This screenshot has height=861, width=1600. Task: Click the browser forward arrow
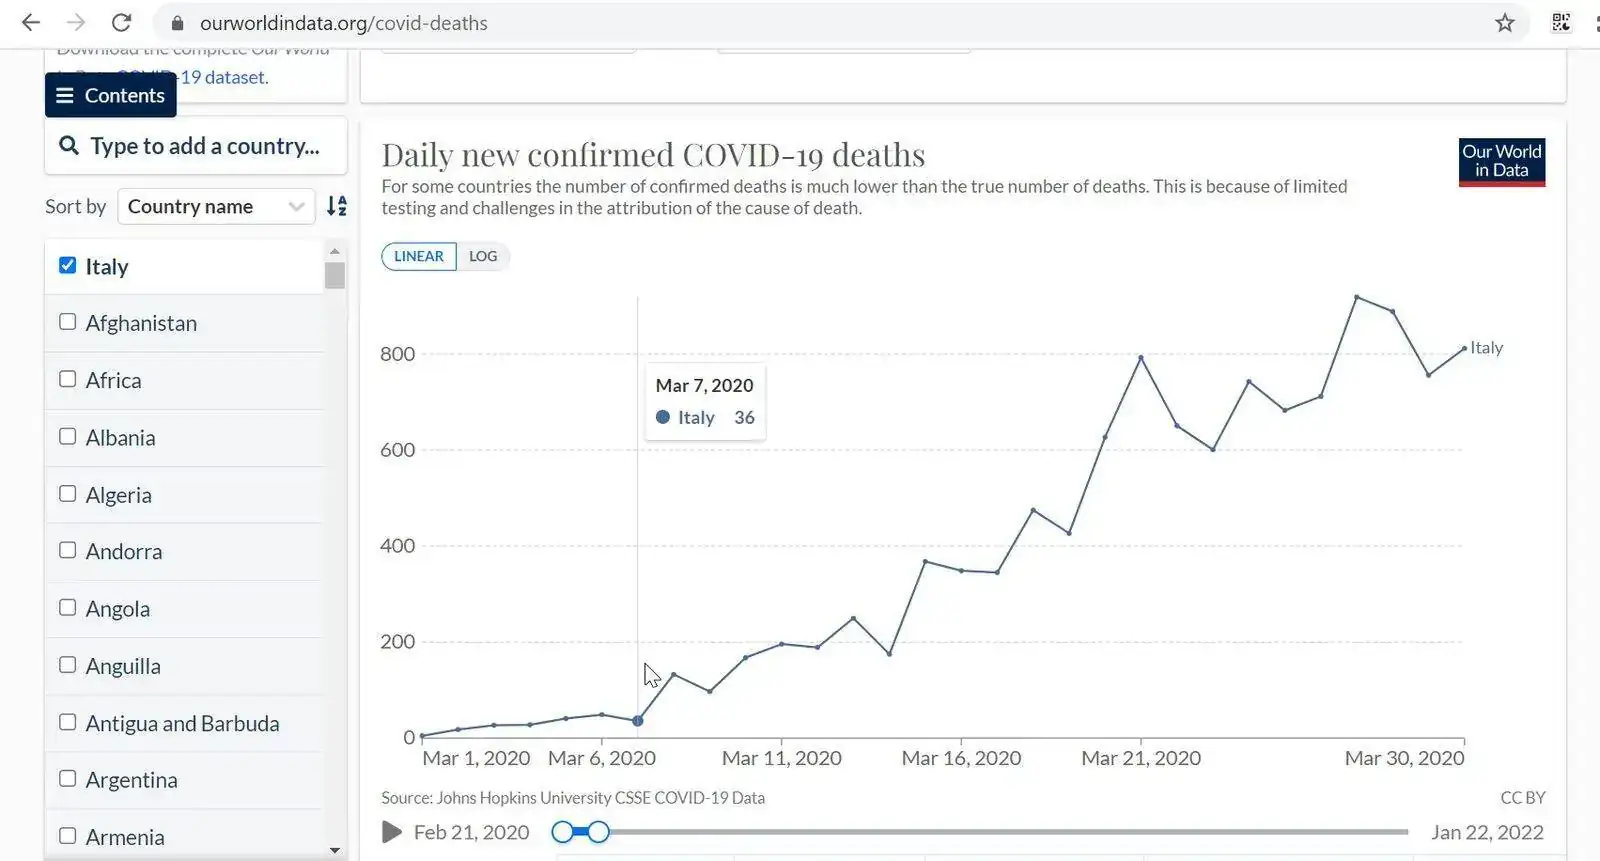coord(76,23)
